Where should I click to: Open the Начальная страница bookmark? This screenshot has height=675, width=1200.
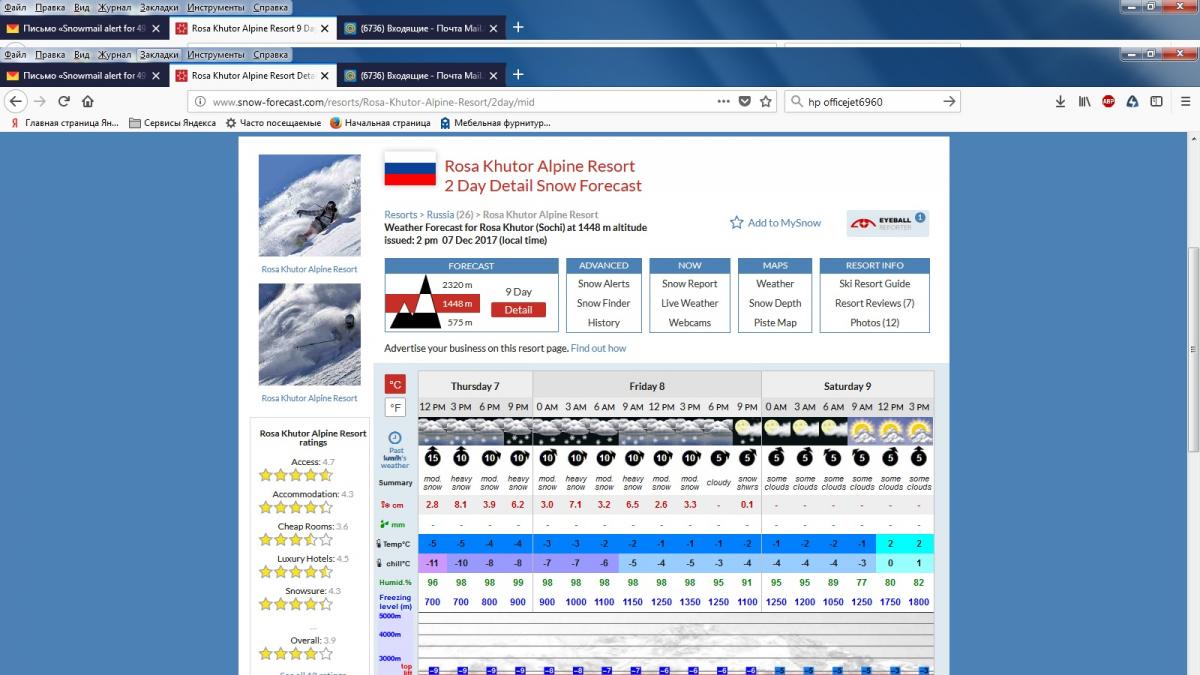pos(380,123)
